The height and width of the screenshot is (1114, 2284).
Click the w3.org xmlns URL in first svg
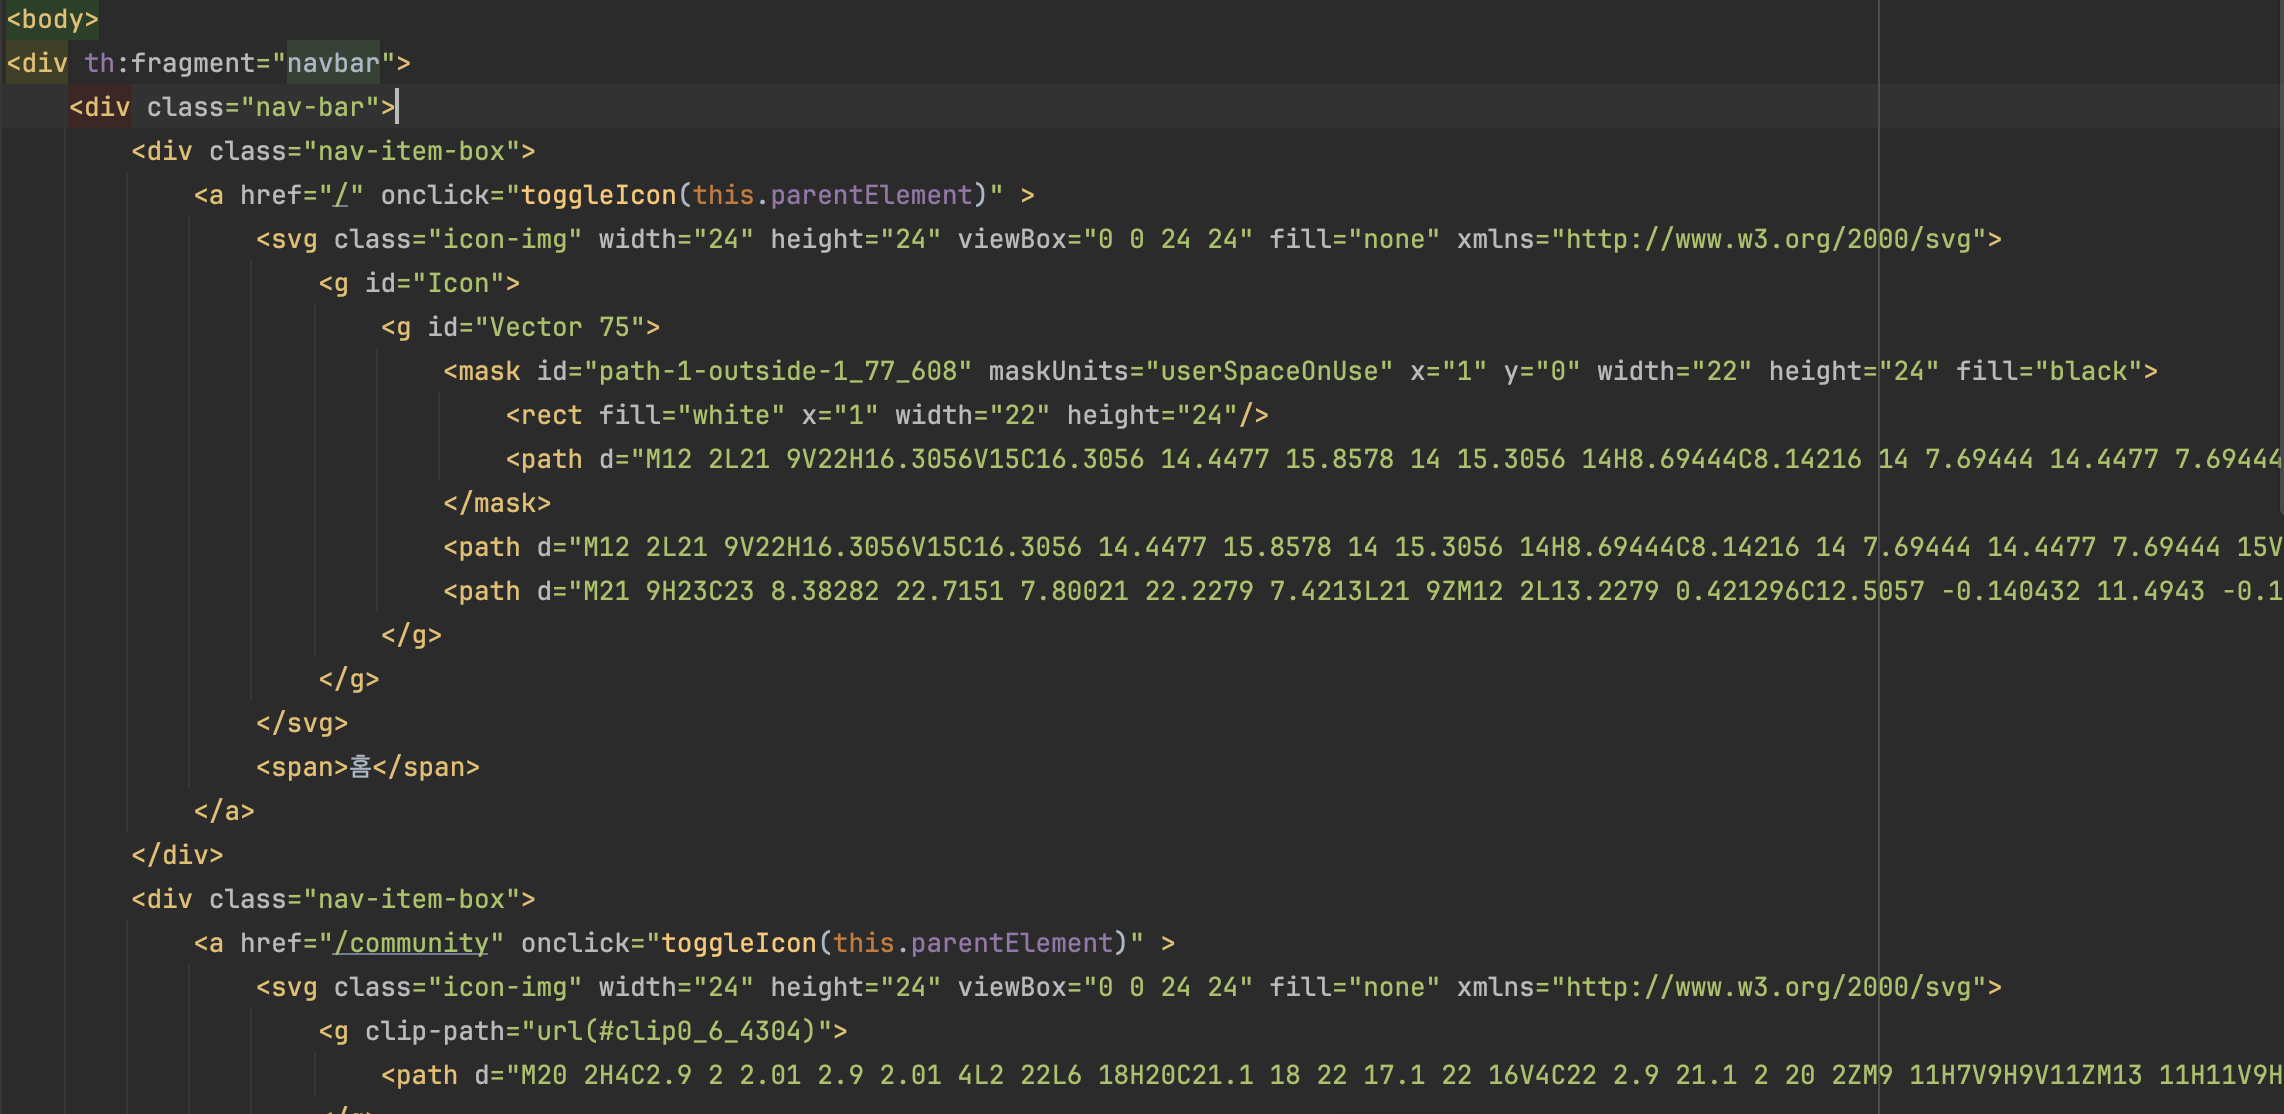click(x=1767, y=239)
